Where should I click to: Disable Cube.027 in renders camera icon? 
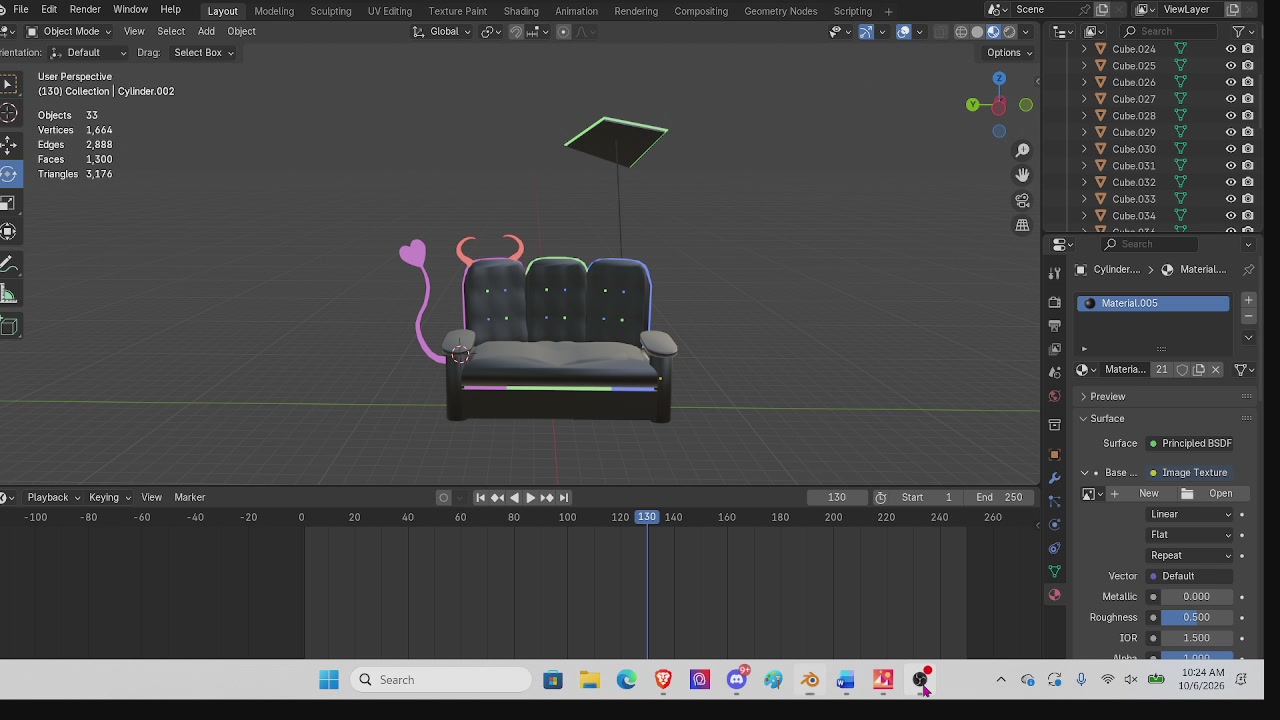1248,99
